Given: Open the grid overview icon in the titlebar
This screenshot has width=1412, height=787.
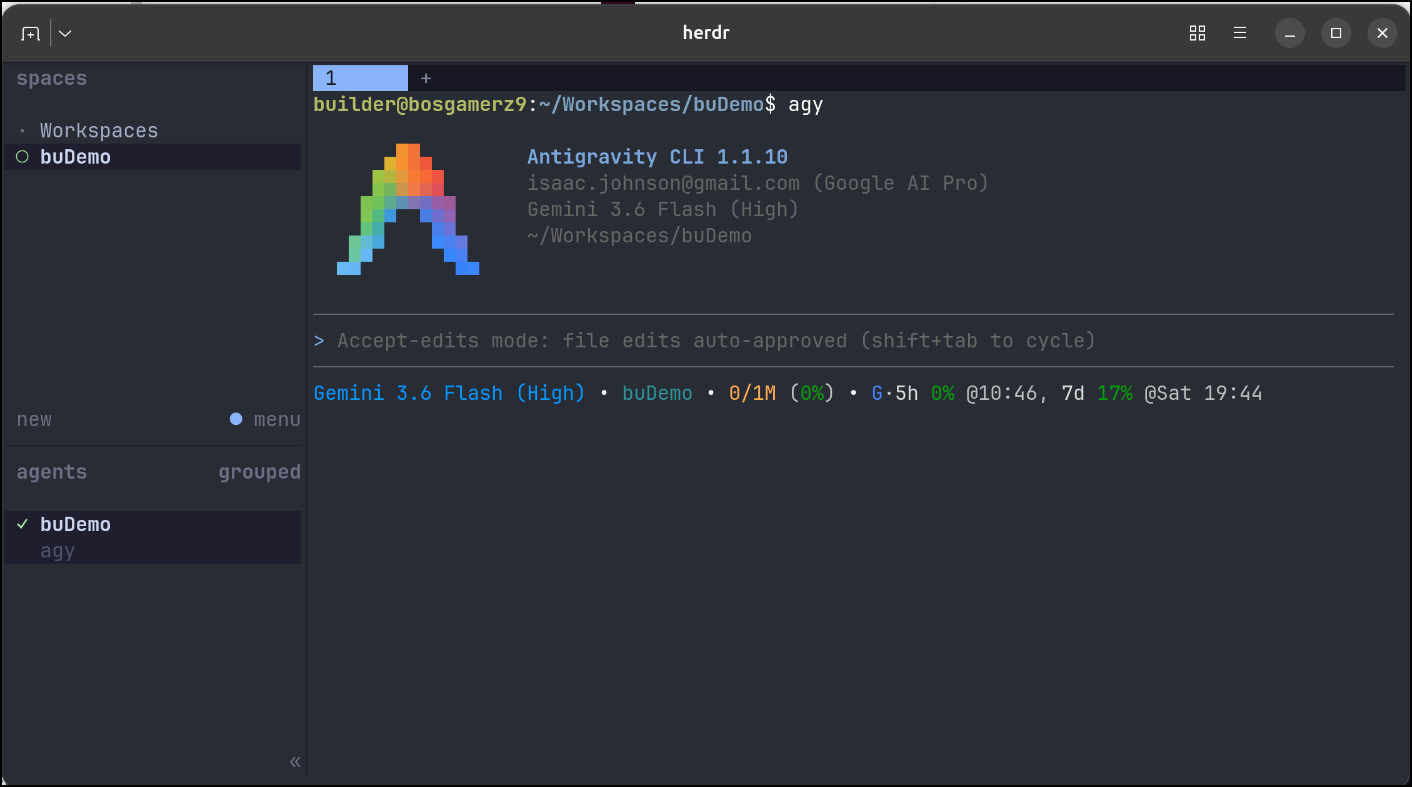Looking at the screenshot, I should click(1197, 33).
